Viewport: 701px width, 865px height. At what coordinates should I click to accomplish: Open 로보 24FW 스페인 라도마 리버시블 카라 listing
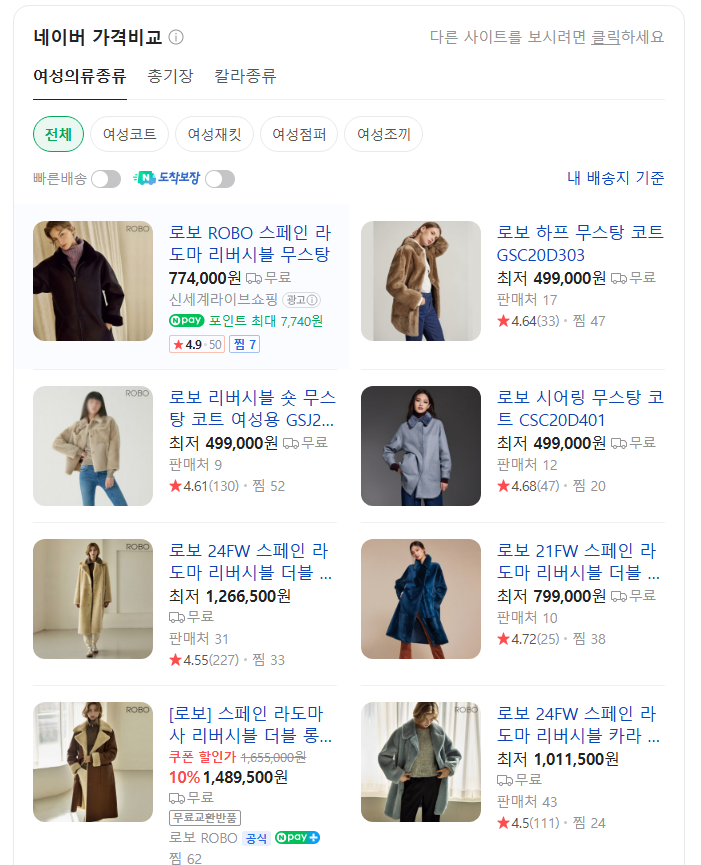(x=578, y=724)
